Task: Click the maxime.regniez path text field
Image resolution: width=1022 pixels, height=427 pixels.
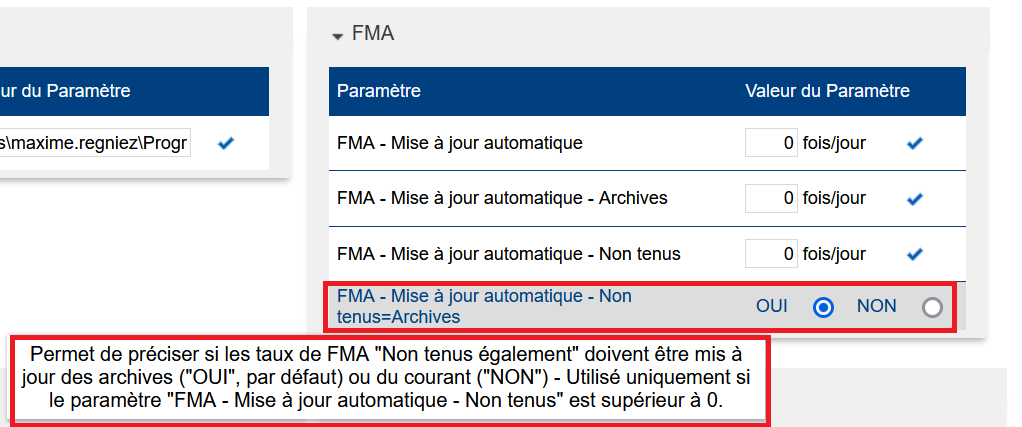Action: click(96, 143)
